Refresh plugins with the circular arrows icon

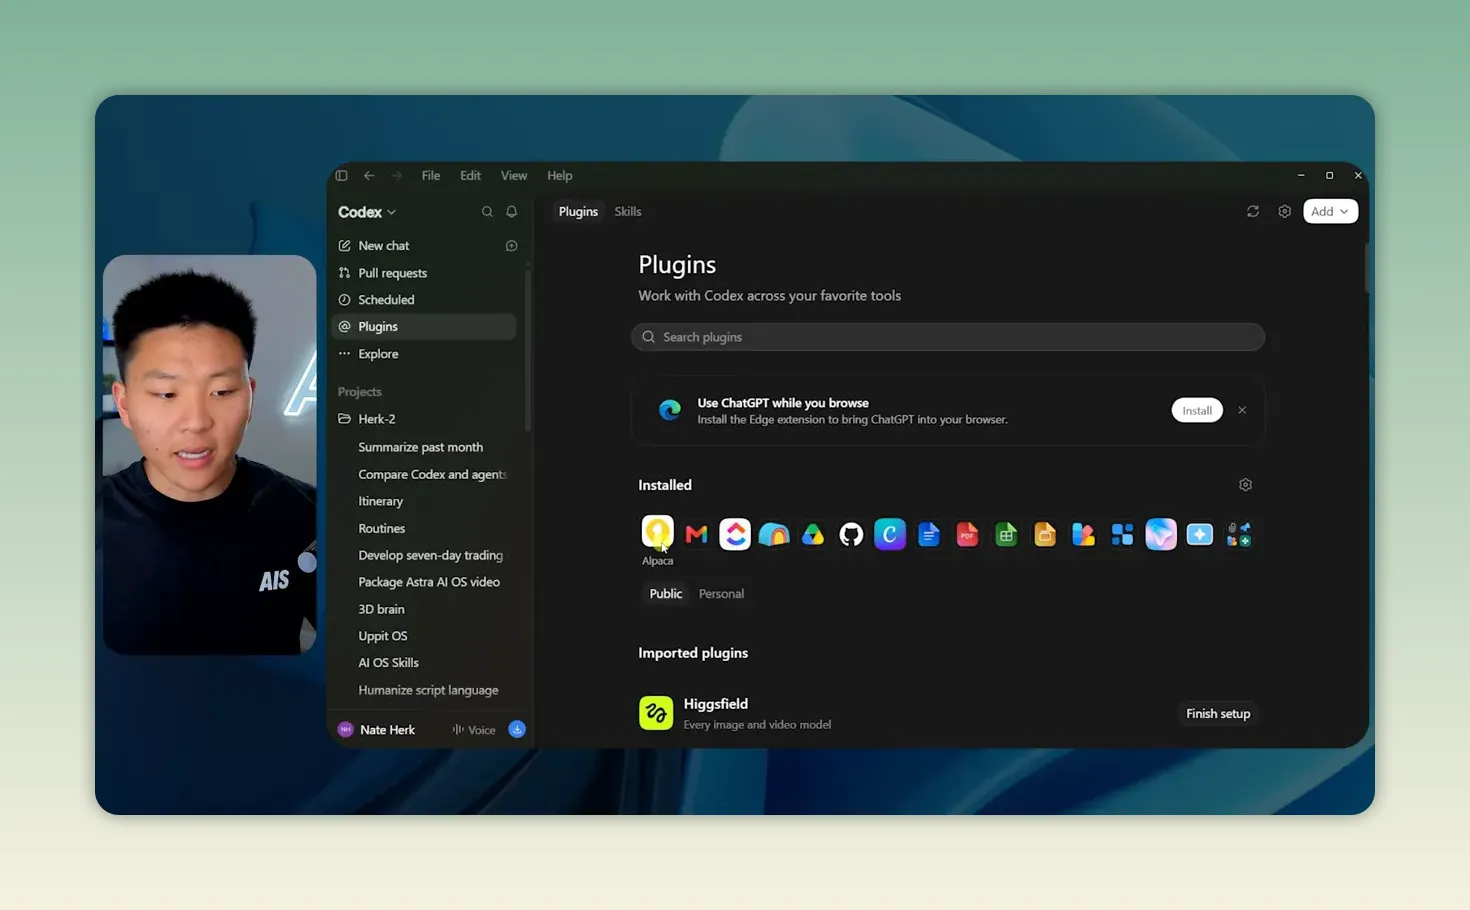point(1253,212)
